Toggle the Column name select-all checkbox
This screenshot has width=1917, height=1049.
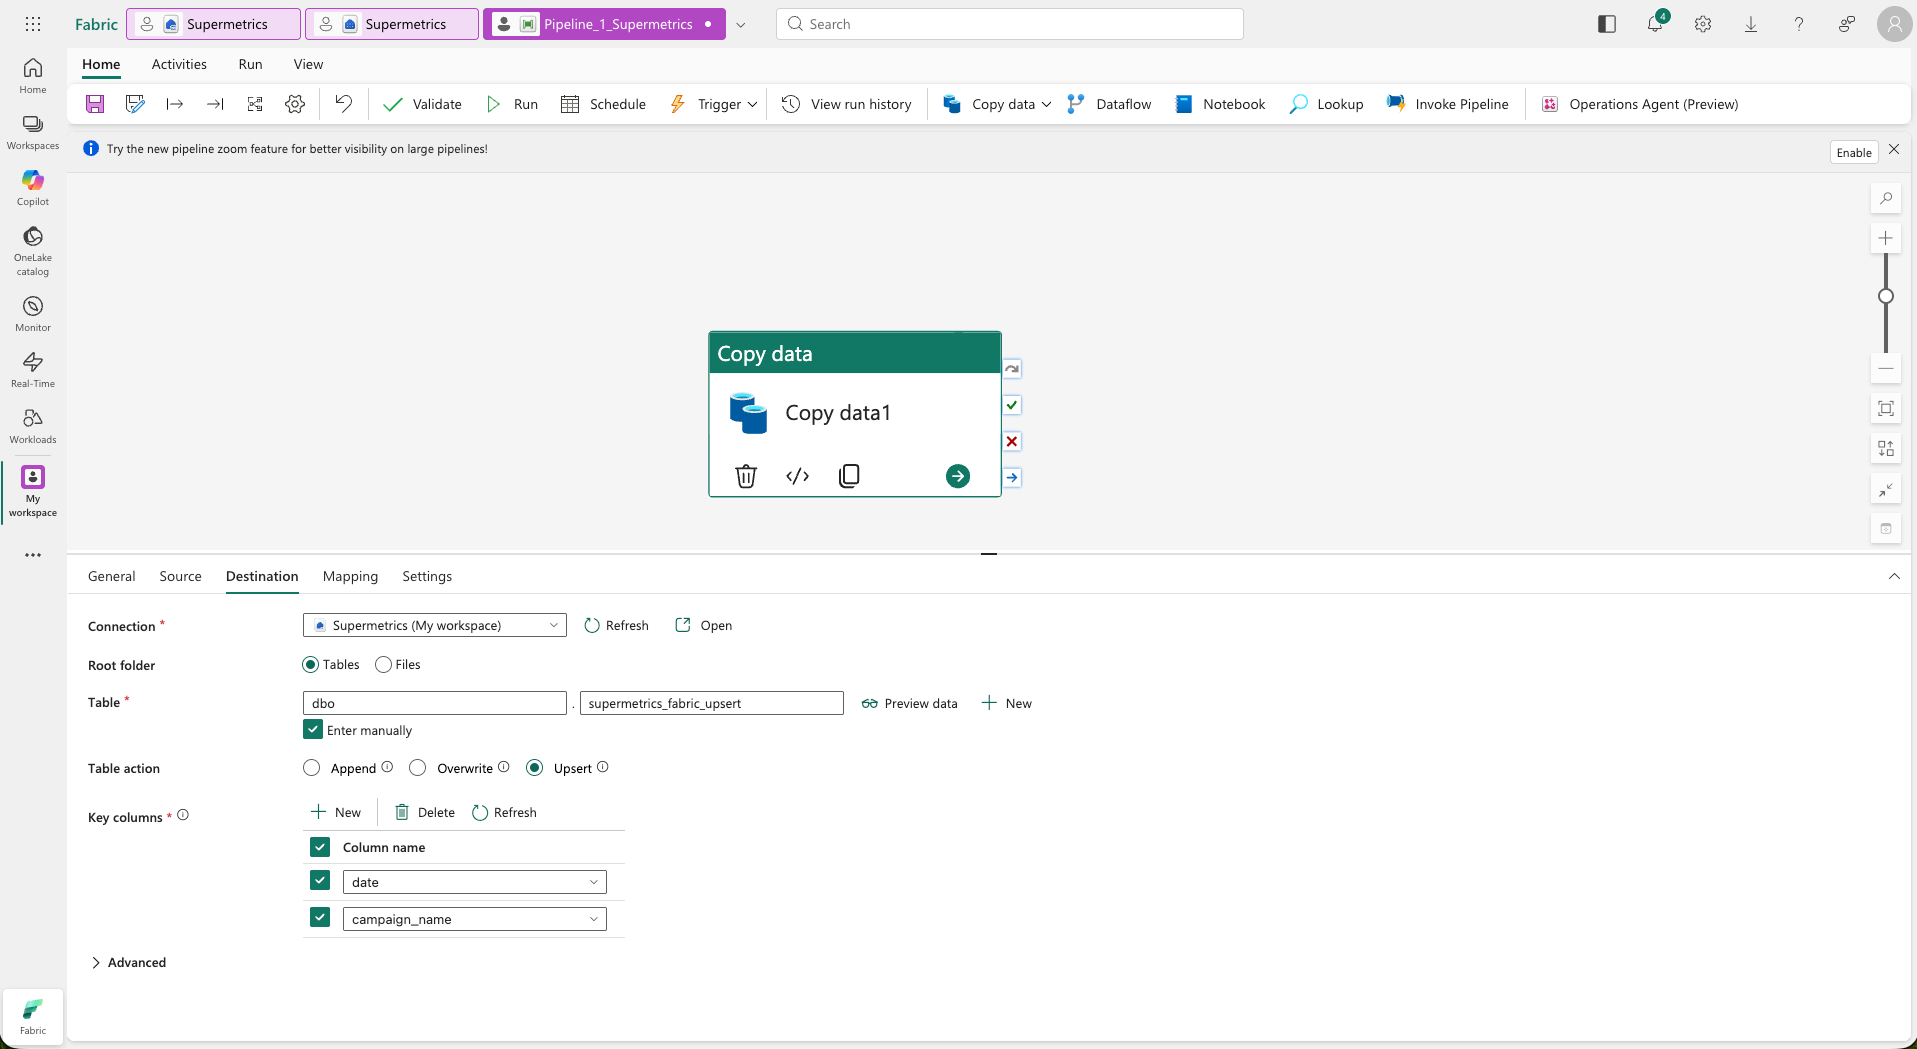click(x=320, y=847)
